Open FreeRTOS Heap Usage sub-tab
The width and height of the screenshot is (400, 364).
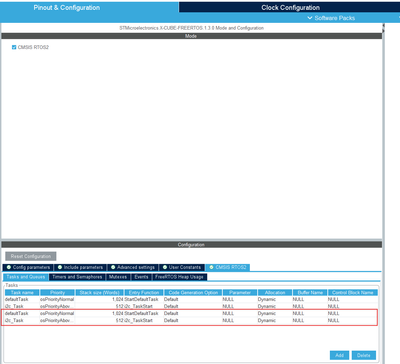tap(179, 277)
